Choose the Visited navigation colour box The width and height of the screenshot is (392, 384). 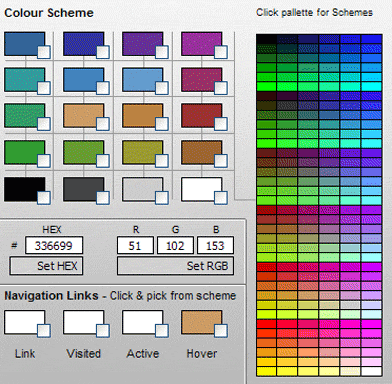84,322
